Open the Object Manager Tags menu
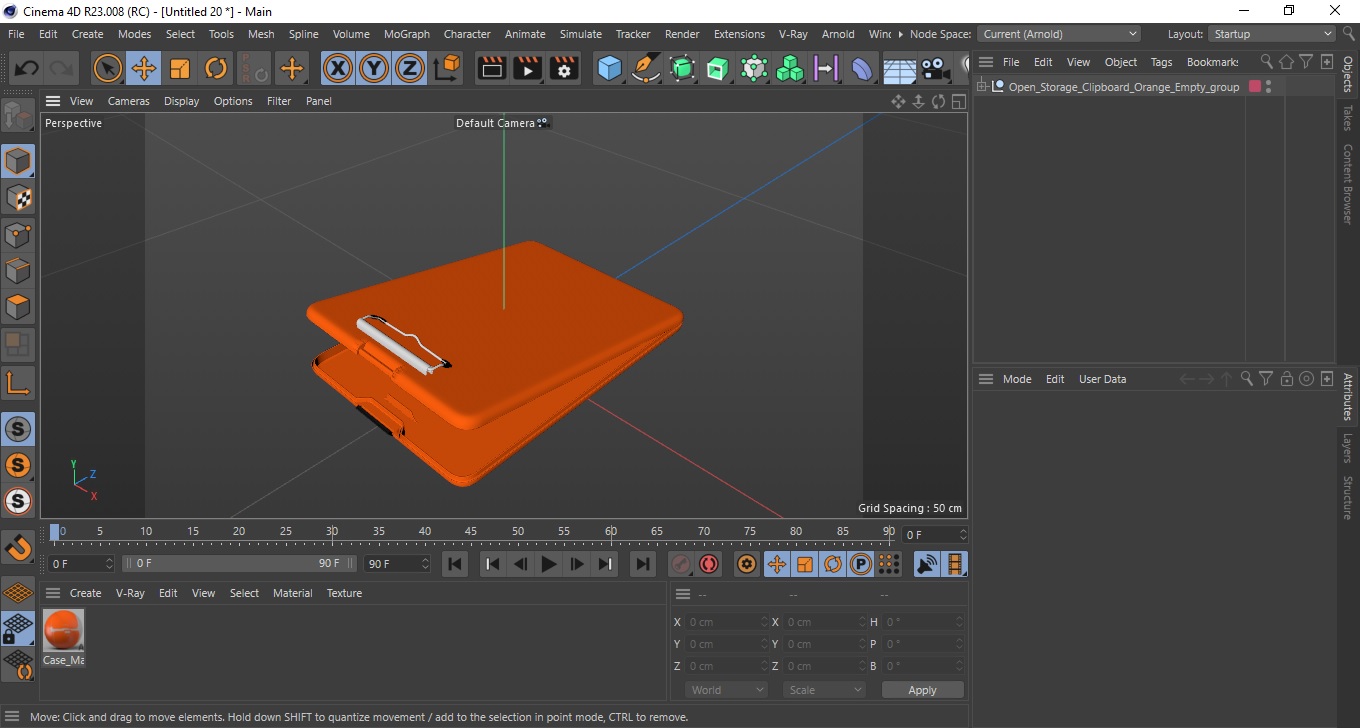 pyautogui.click(x=1161, y=62)
